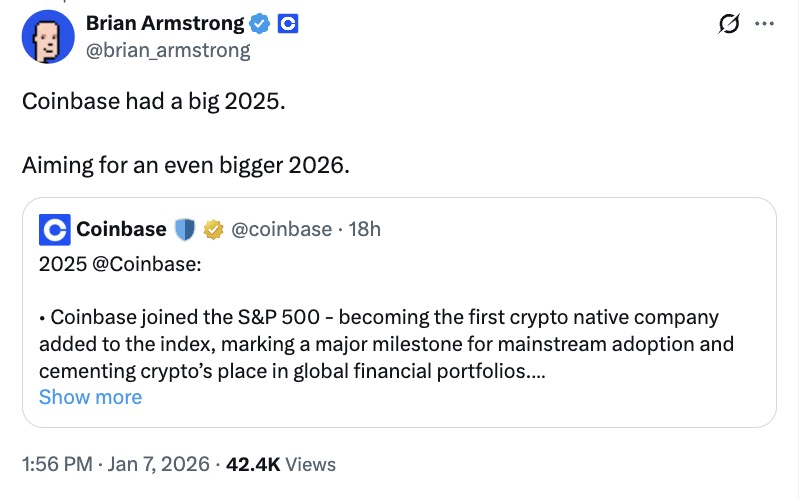
Task: Open the @coinbase handle in quoted post
Action: [281, 229]
